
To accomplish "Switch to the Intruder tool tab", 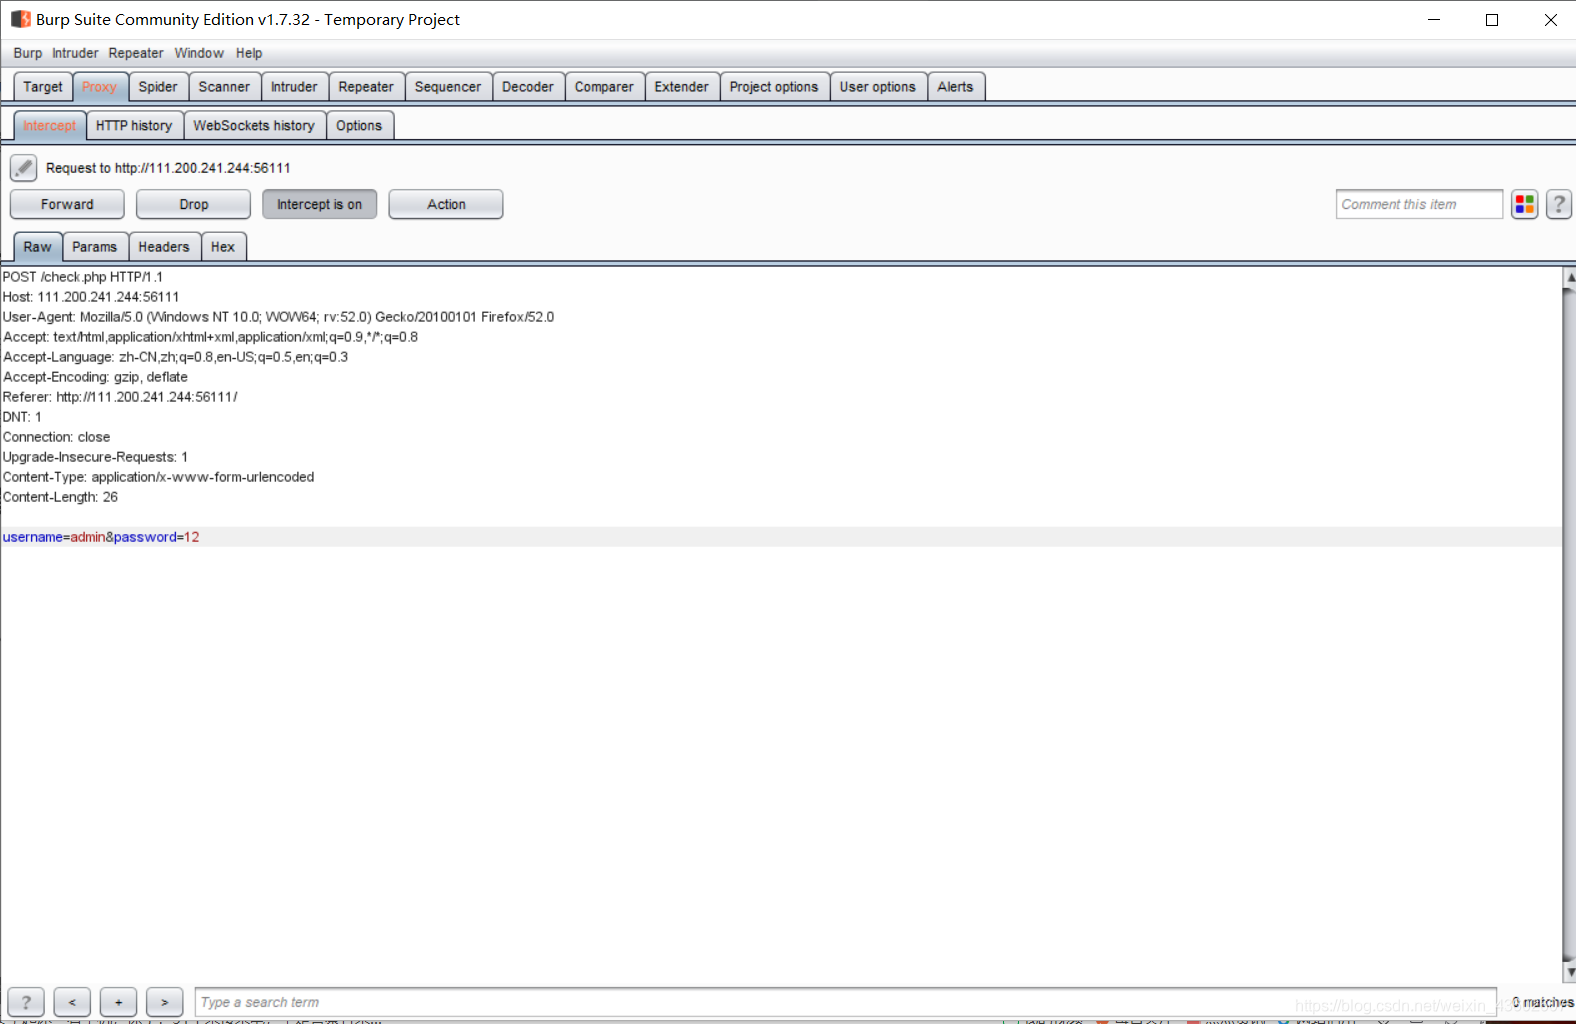I will tap(294, 87).
